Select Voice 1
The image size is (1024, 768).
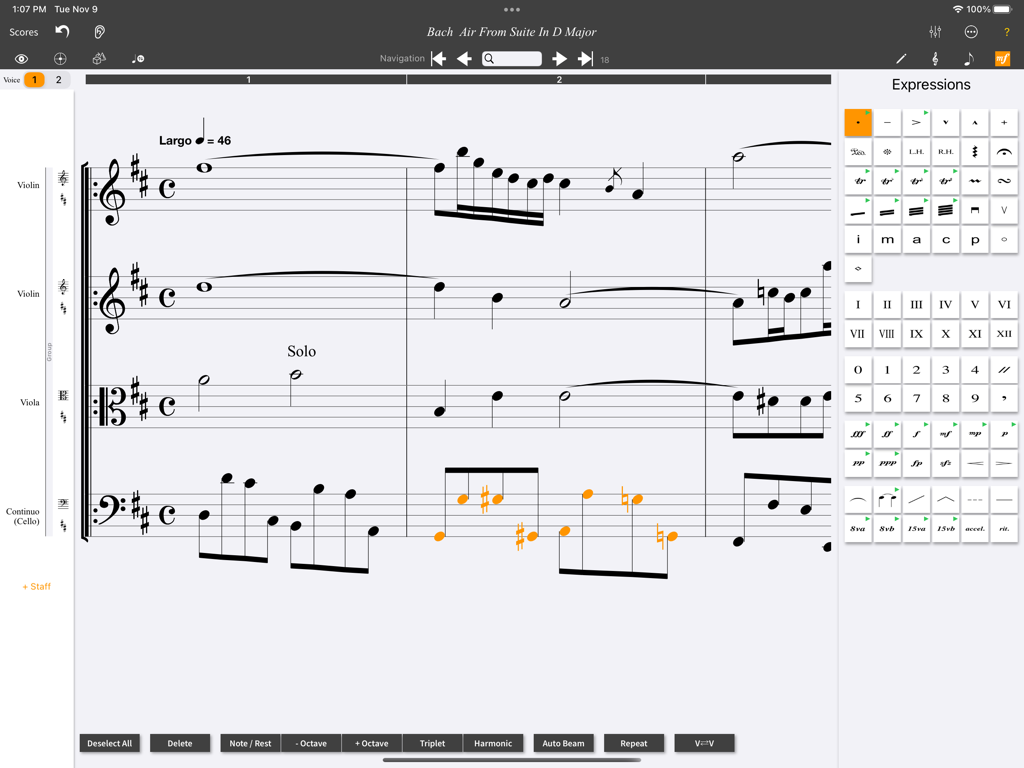(33, 78)
